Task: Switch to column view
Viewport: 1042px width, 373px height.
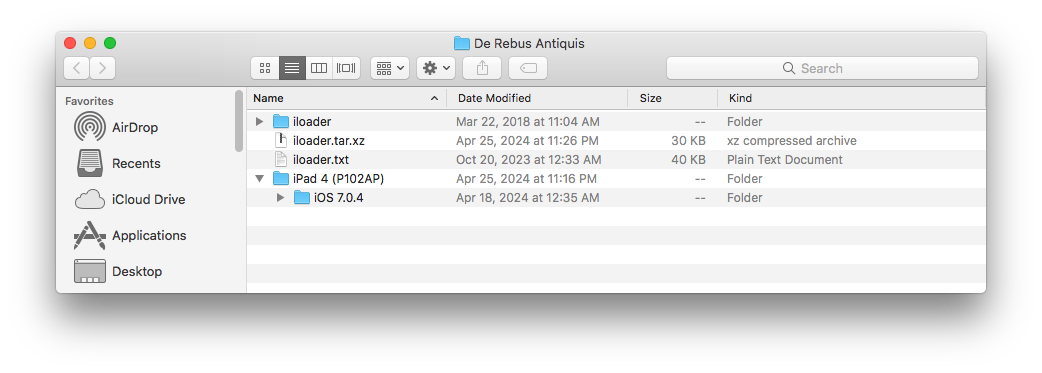Action: pos(319,68)
